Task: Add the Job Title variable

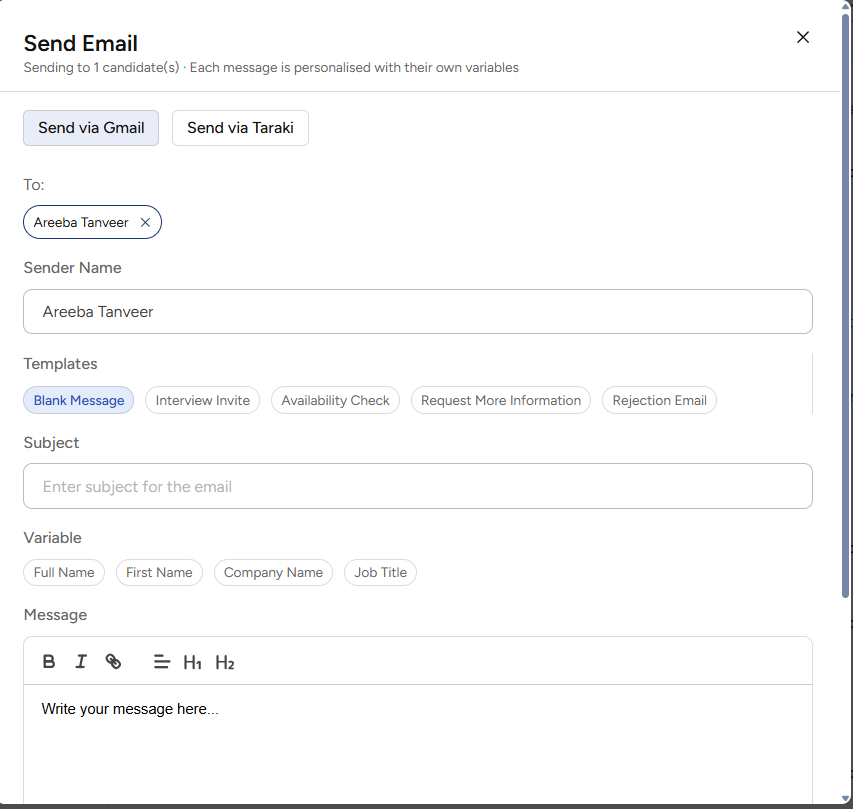Action: (381, 572)
